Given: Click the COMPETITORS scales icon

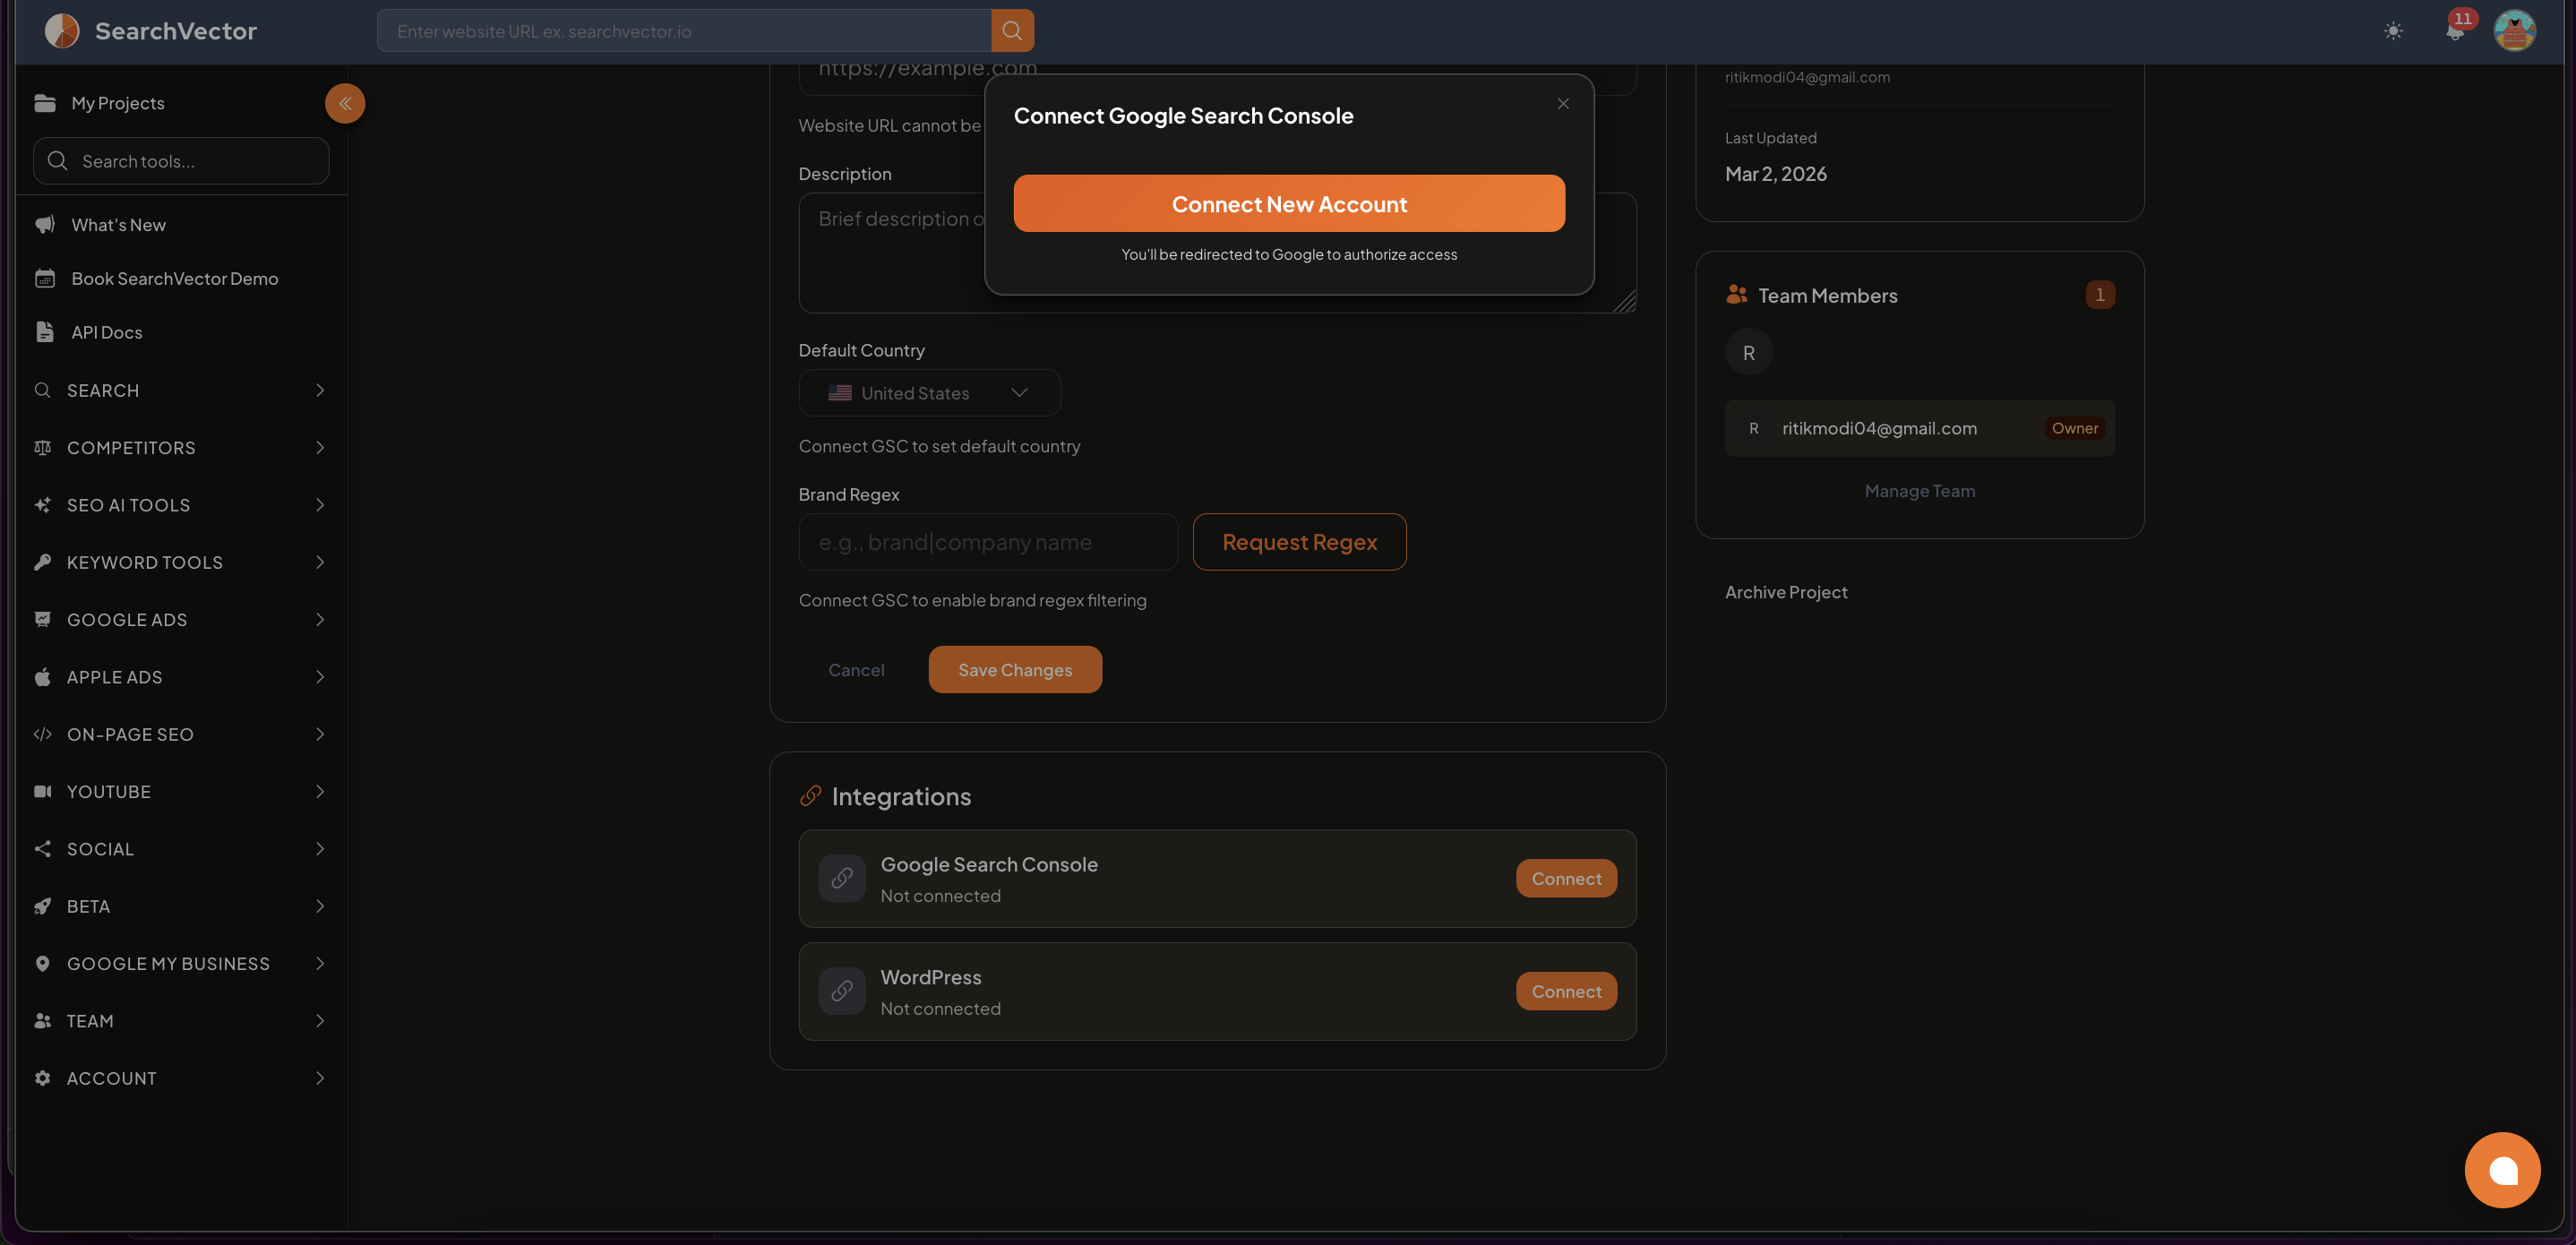Looking at the screenshot, I should coord(42,448).
